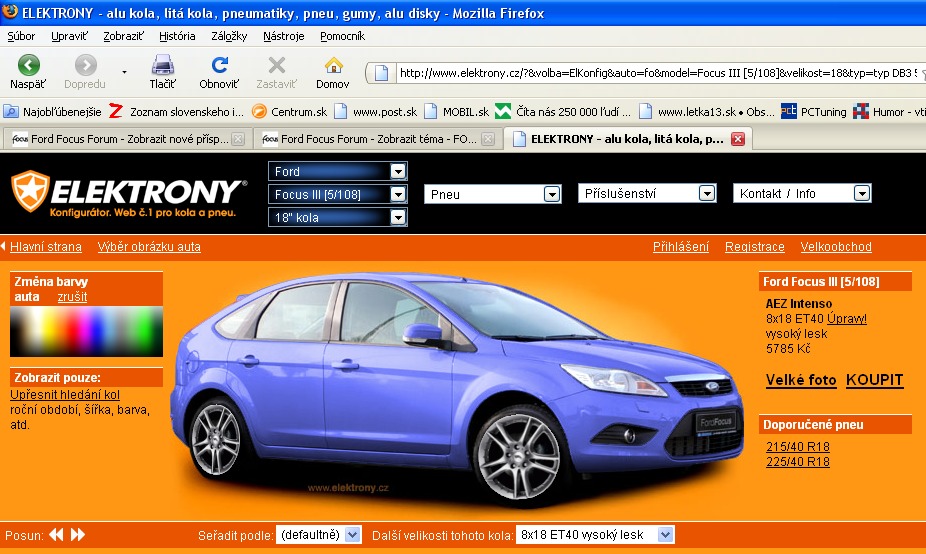Click the Print toolbar icon

tap(162, 67)
